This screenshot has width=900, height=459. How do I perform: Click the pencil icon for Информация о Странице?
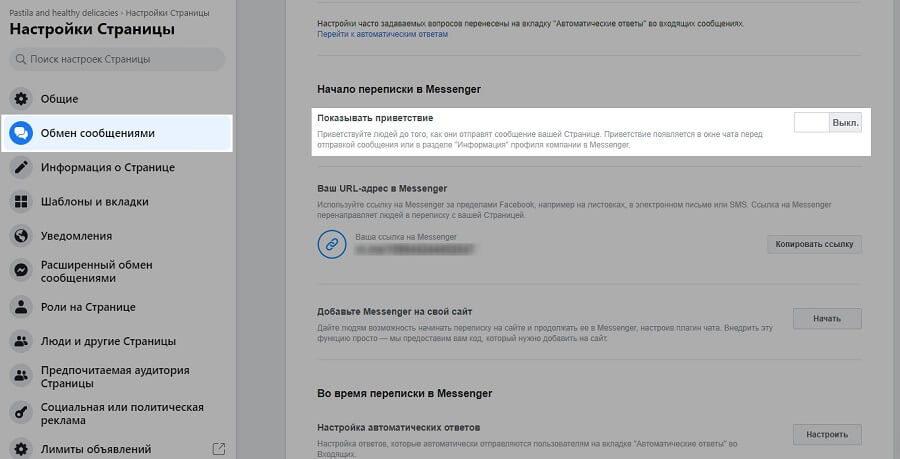[x=21, y=168]
